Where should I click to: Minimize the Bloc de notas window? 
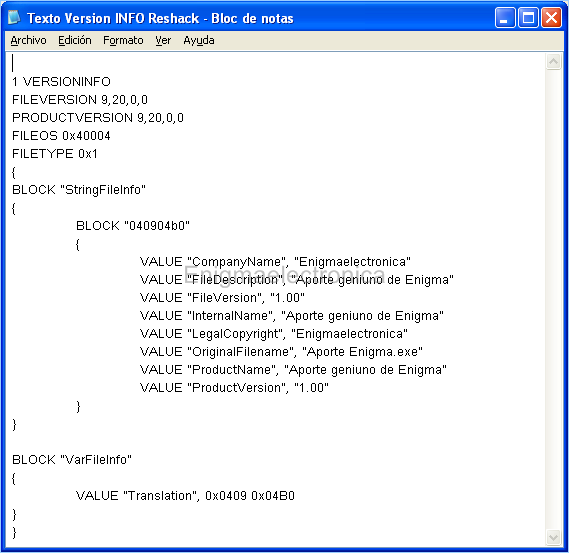(505, 17)
